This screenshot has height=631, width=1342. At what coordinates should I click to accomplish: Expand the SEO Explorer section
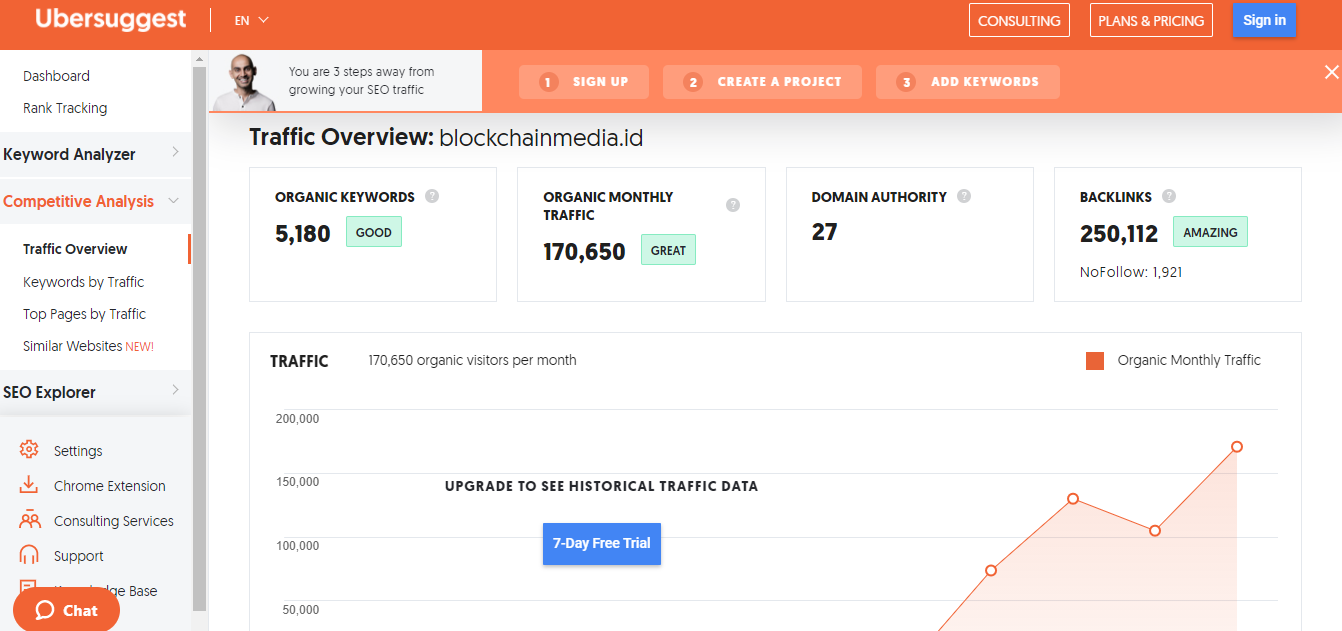coord(95,392)
